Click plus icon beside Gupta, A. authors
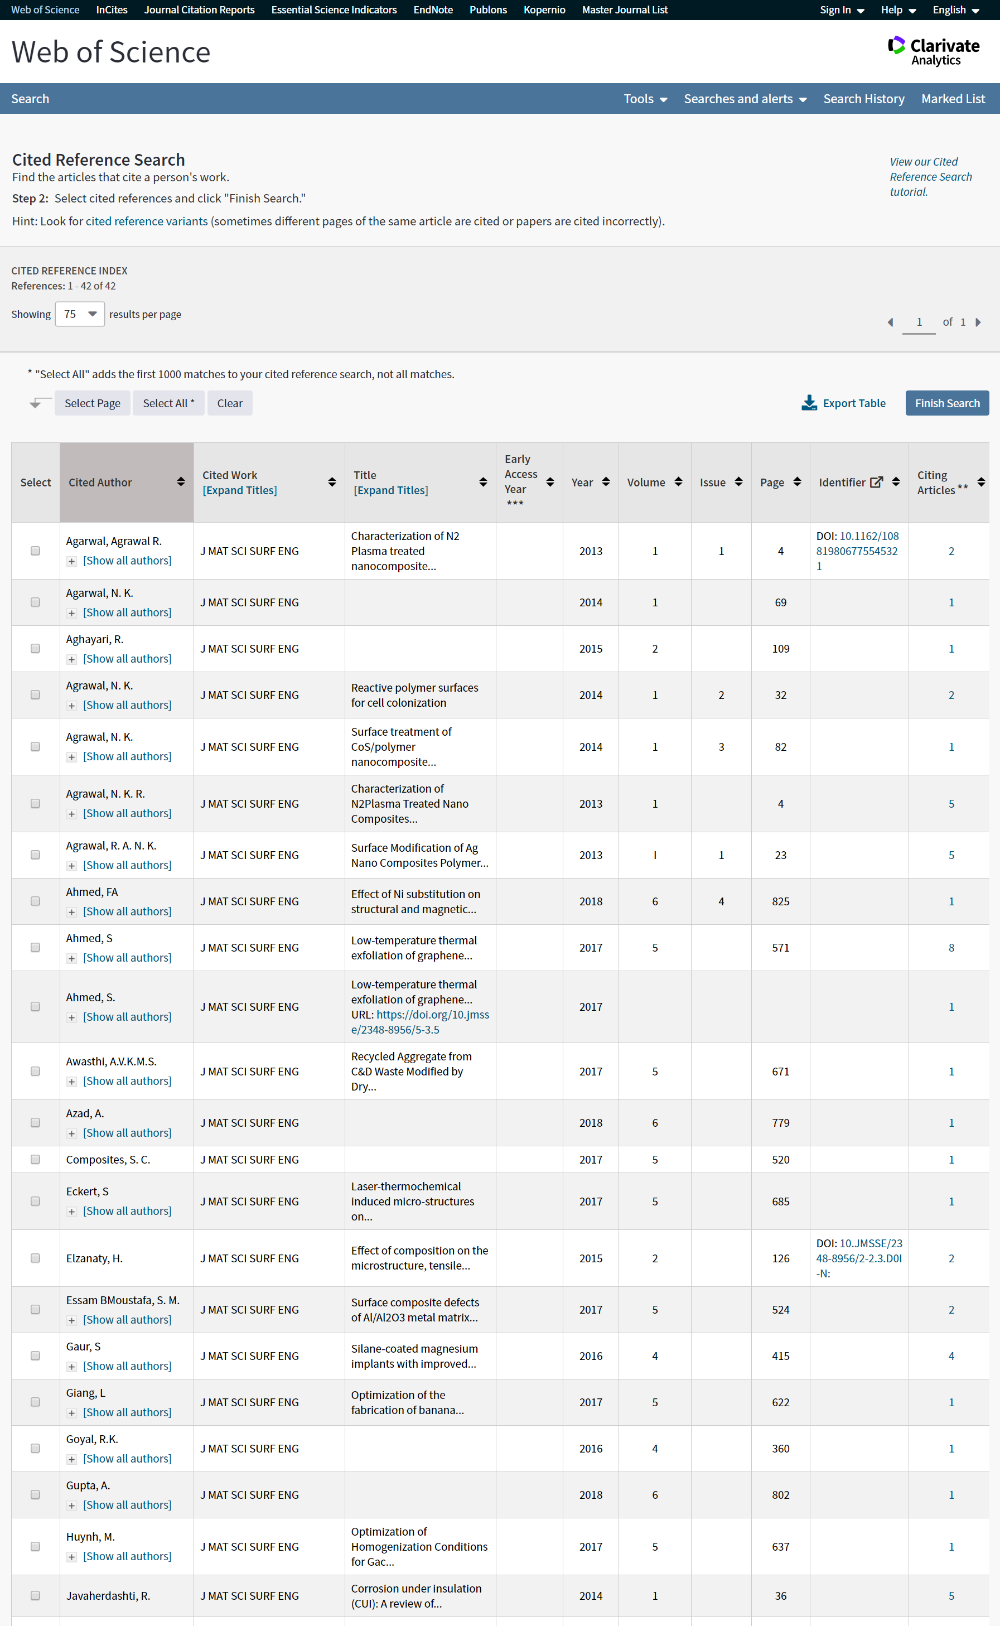The height and width of the screenshot is (1626, 1000). point(71,1506)
